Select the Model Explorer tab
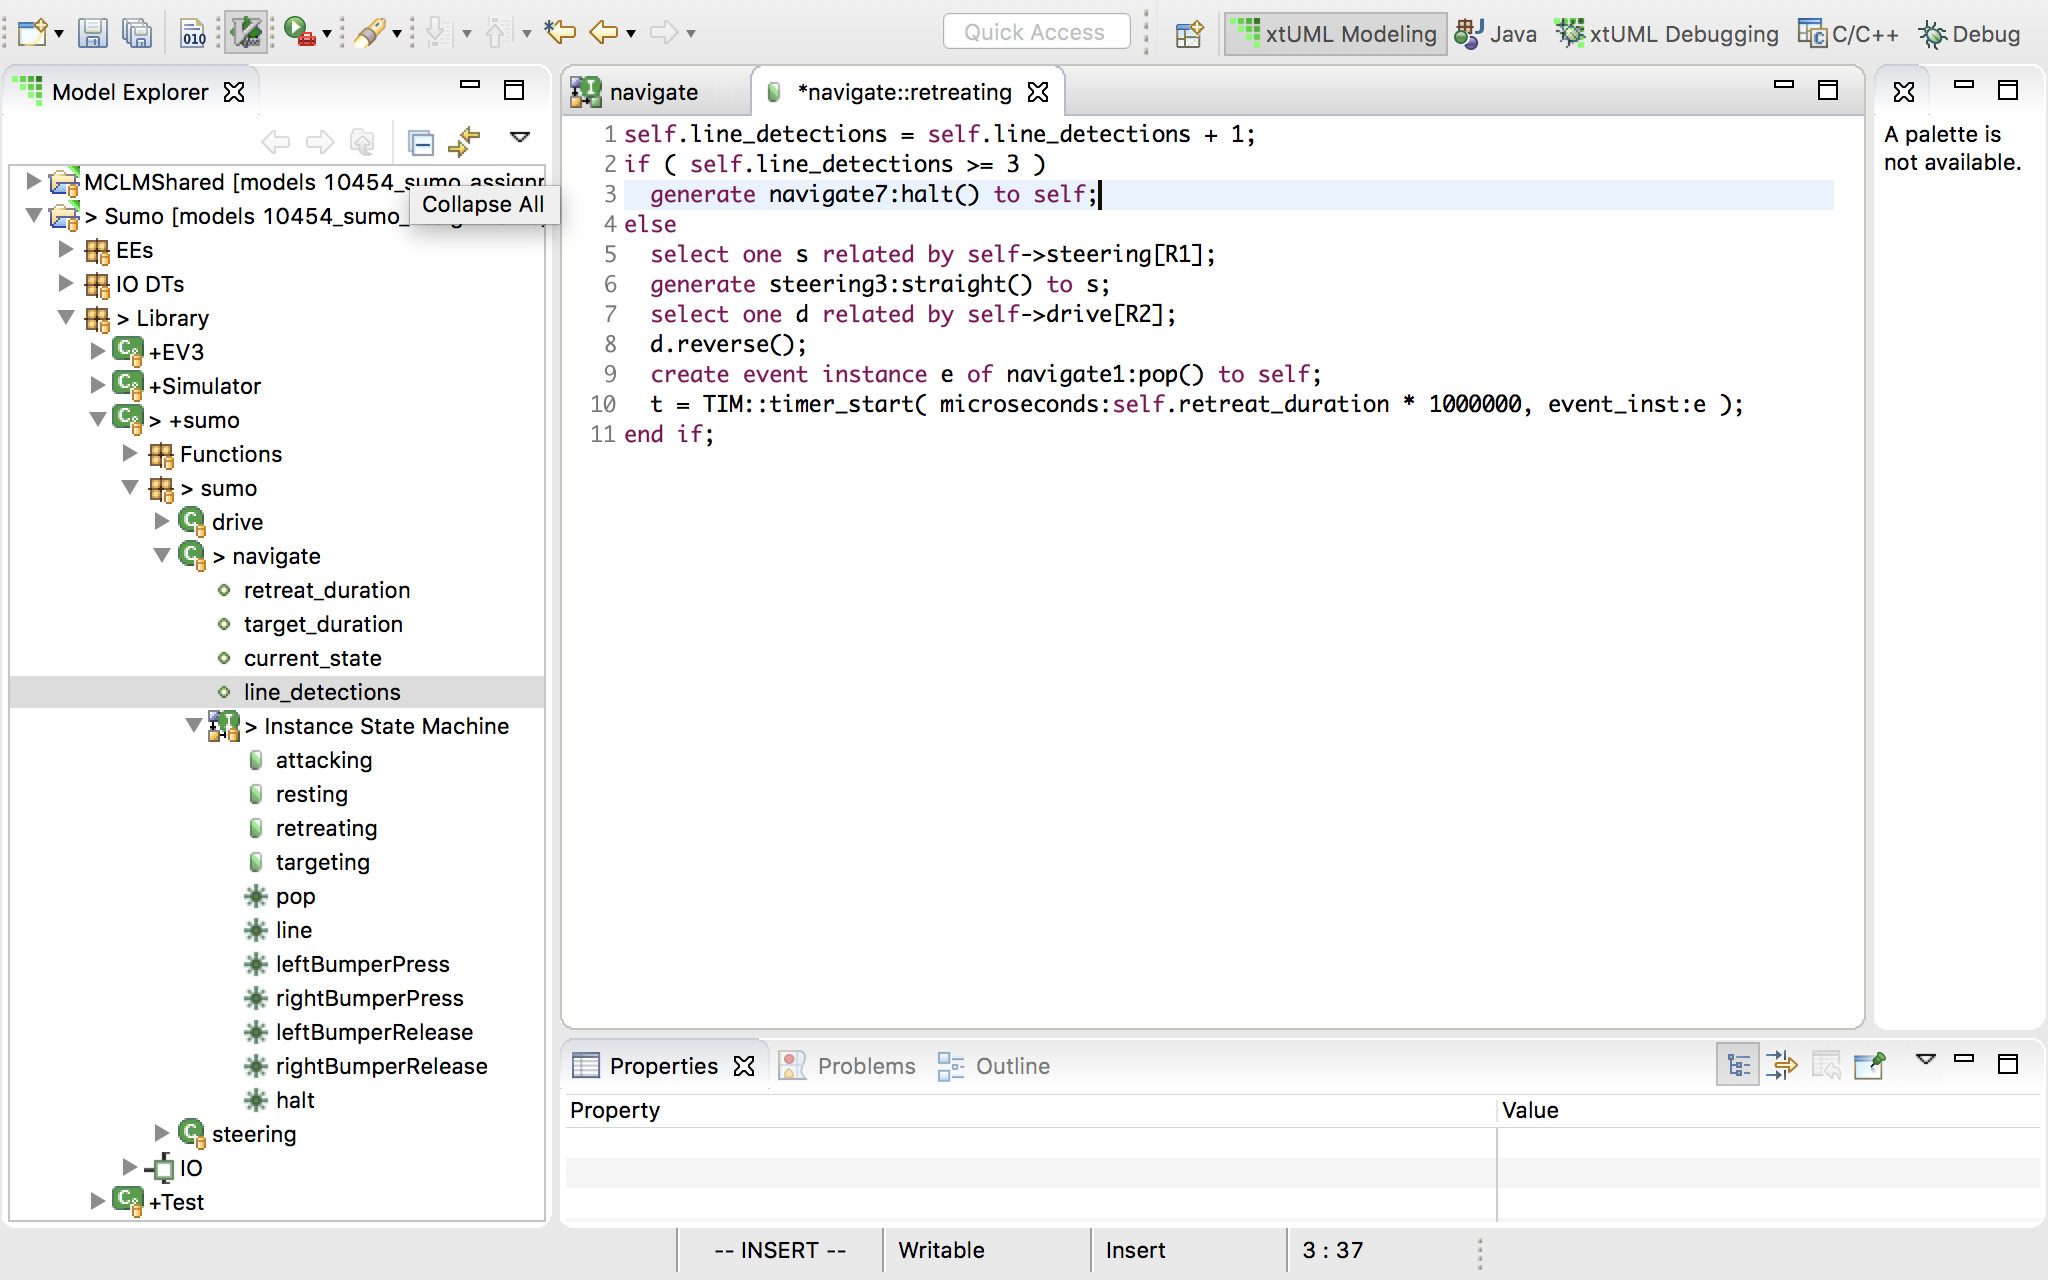The width and height of the screenshot is (2048, 1280). point(130,92)
